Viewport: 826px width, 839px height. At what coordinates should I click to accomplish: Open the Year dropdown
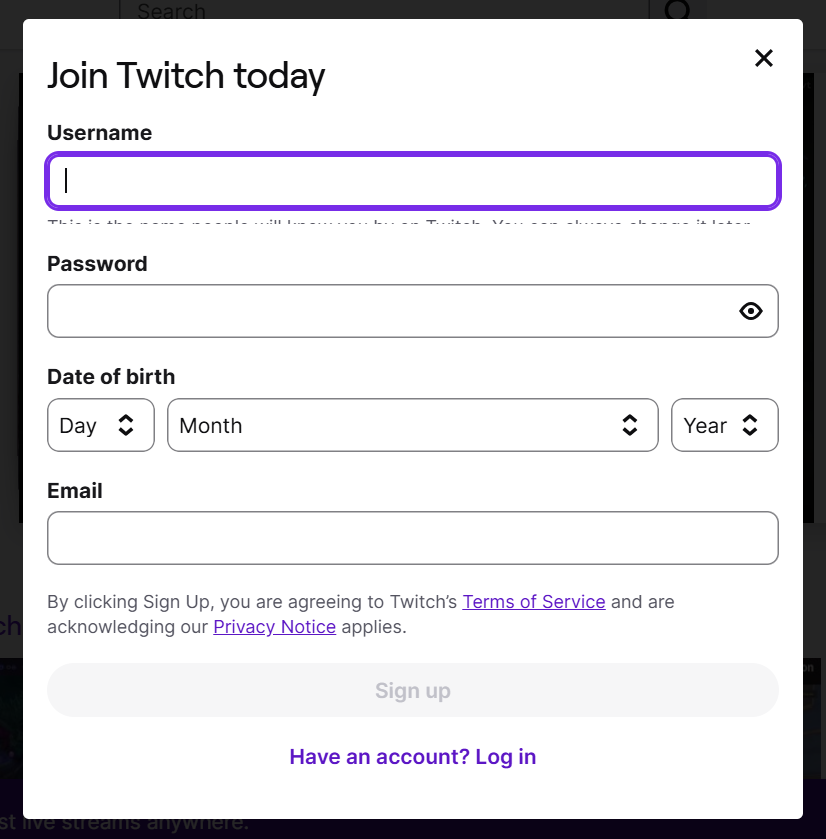pos(724,425)
